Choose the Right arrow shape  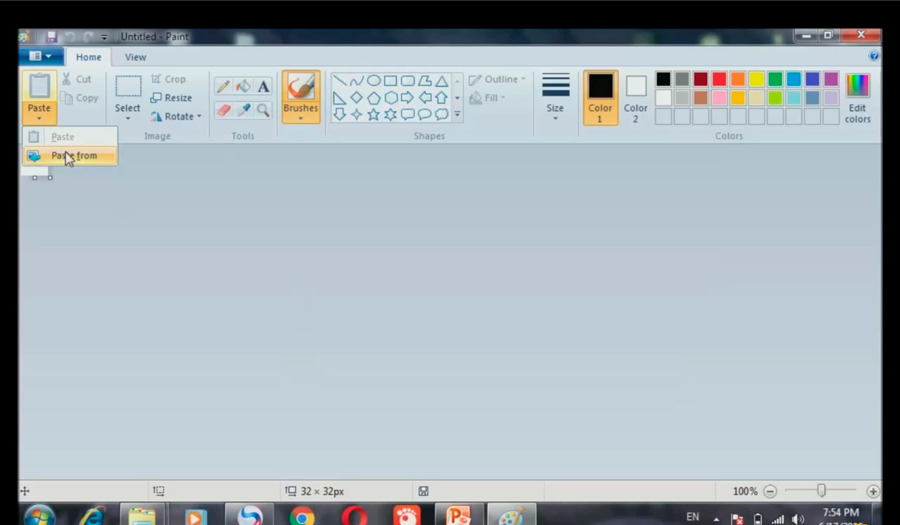click(408, 98)
